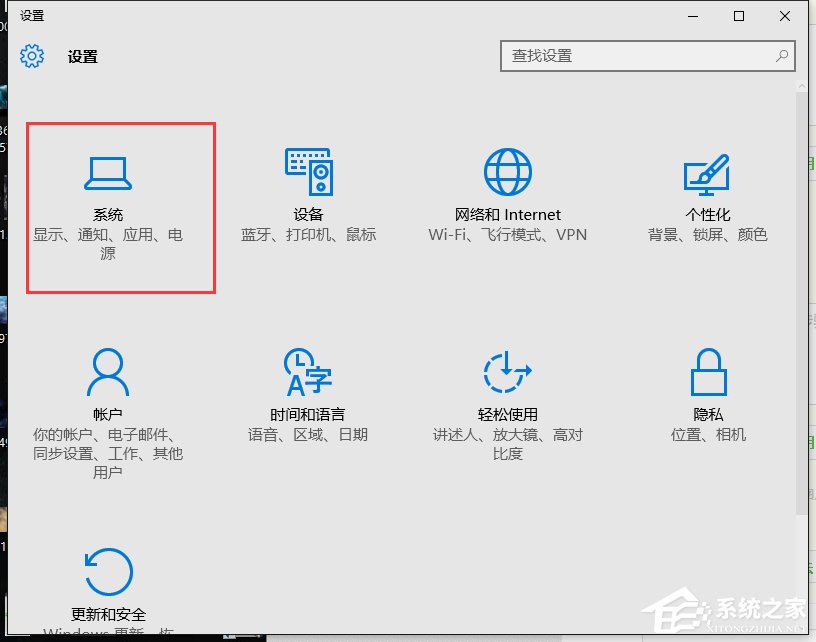Click the globe icon on 网络和 Internet tile
This screenshot has width=816, height=642.
point(507,170)
